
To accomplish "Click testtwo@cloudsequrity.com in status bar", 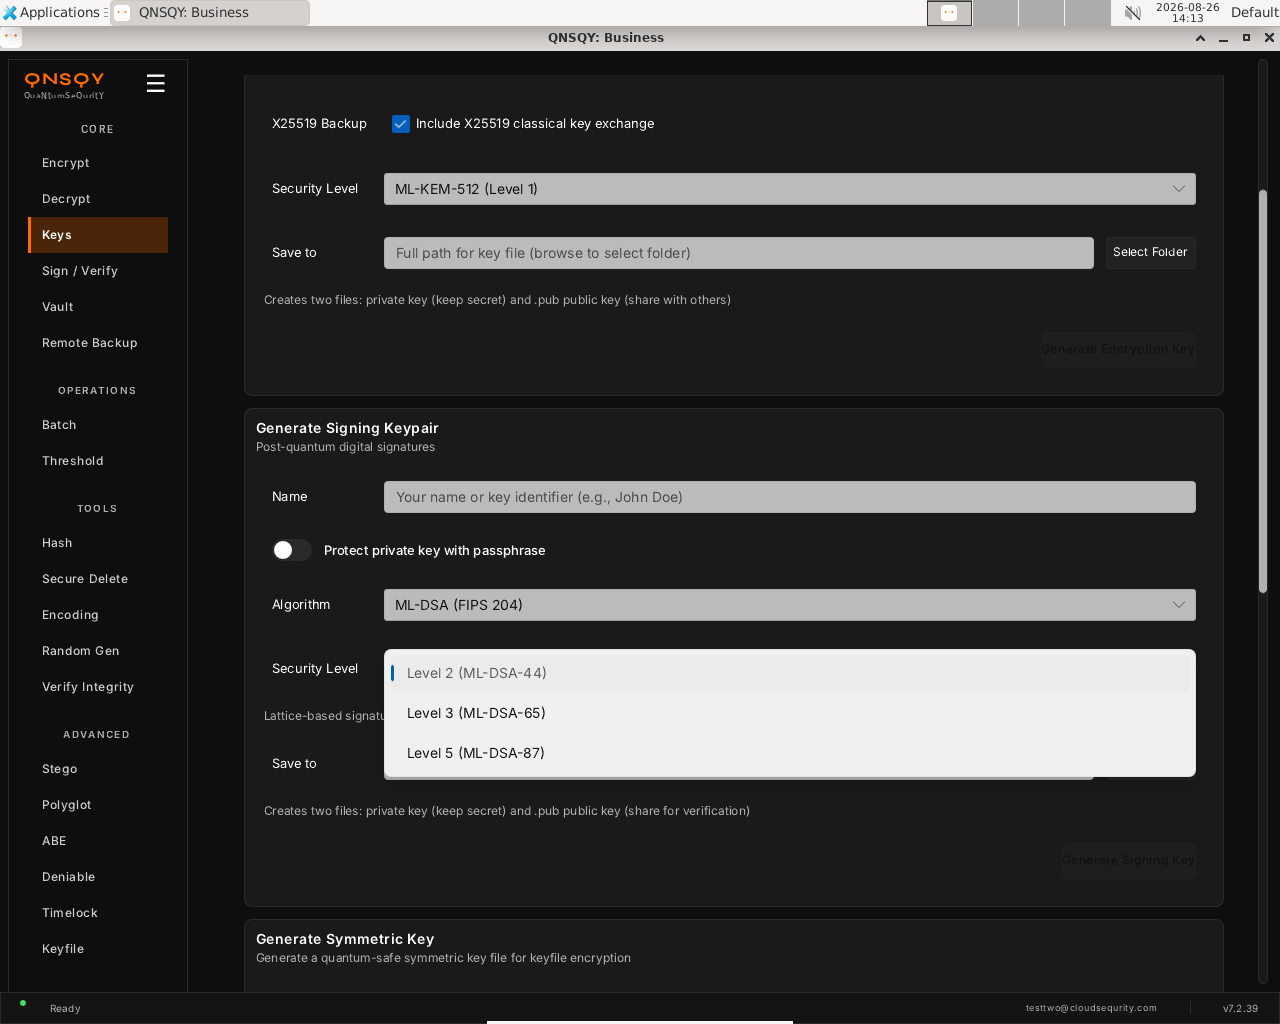I will (1091, 1008).
